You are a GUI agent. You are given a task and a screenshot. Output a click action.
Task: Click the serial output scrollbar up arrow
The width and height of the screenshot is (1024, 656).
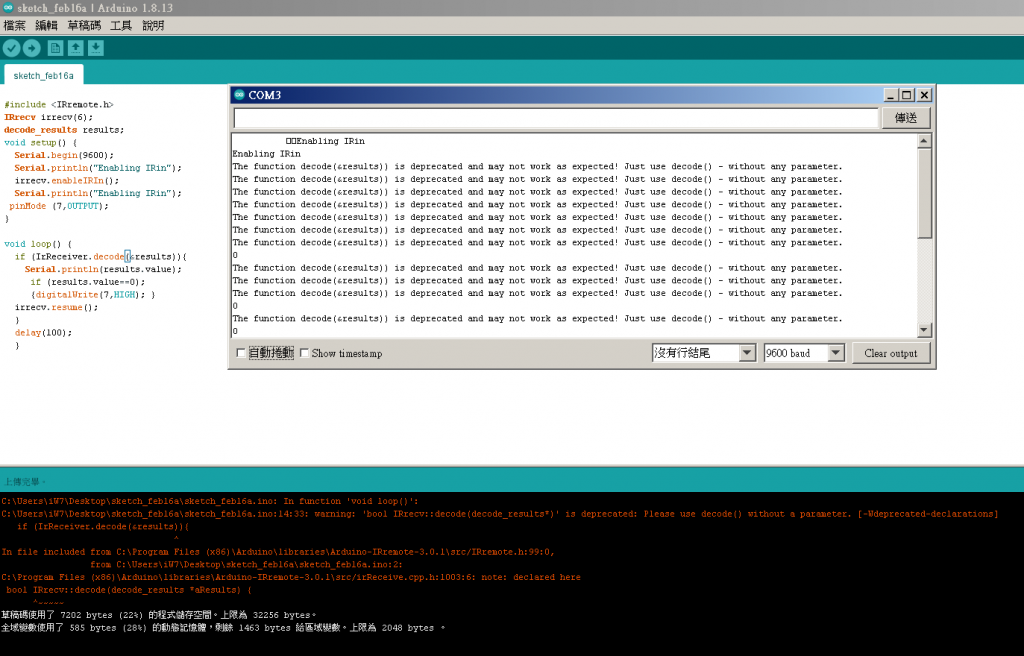[x=923, y=140]
